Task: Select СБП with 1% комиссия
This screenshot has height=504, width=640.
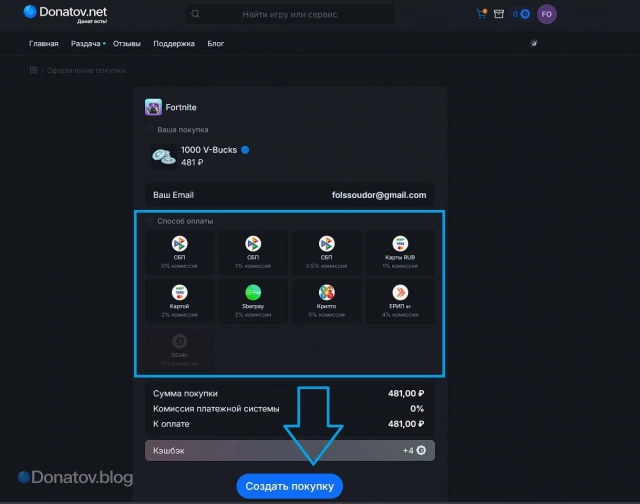Action: tap(253, 252)
